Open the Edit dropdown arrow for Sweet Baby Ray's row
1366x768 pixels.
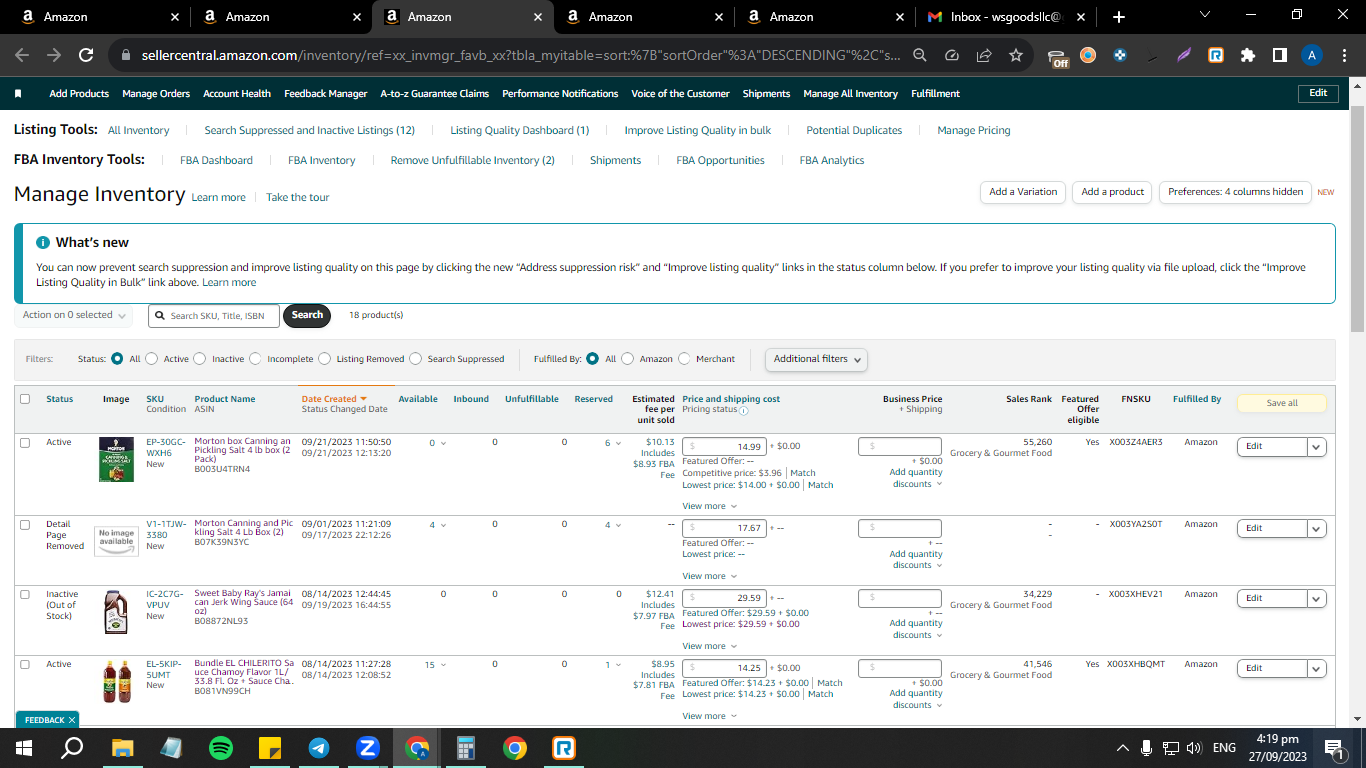[x=1317, y=599]
